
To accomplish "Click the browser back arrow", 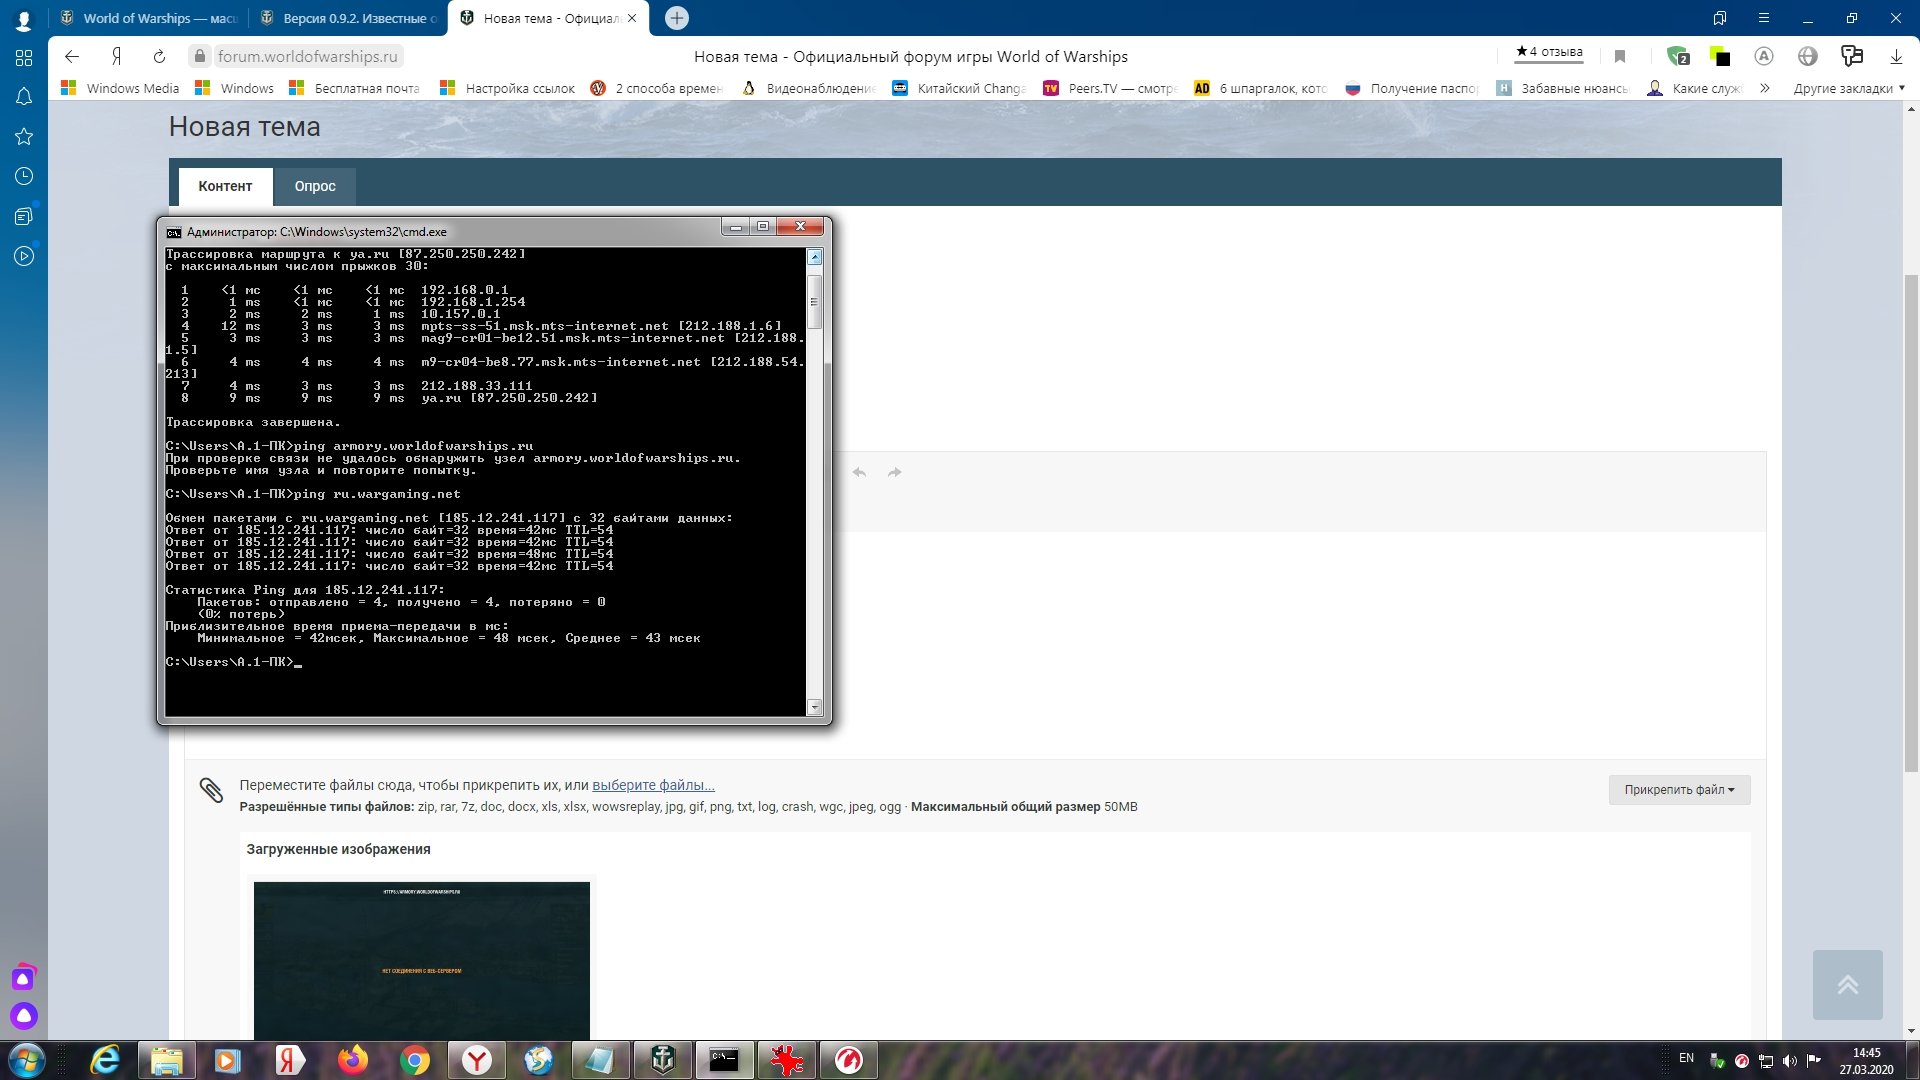I will click(72, 57).
